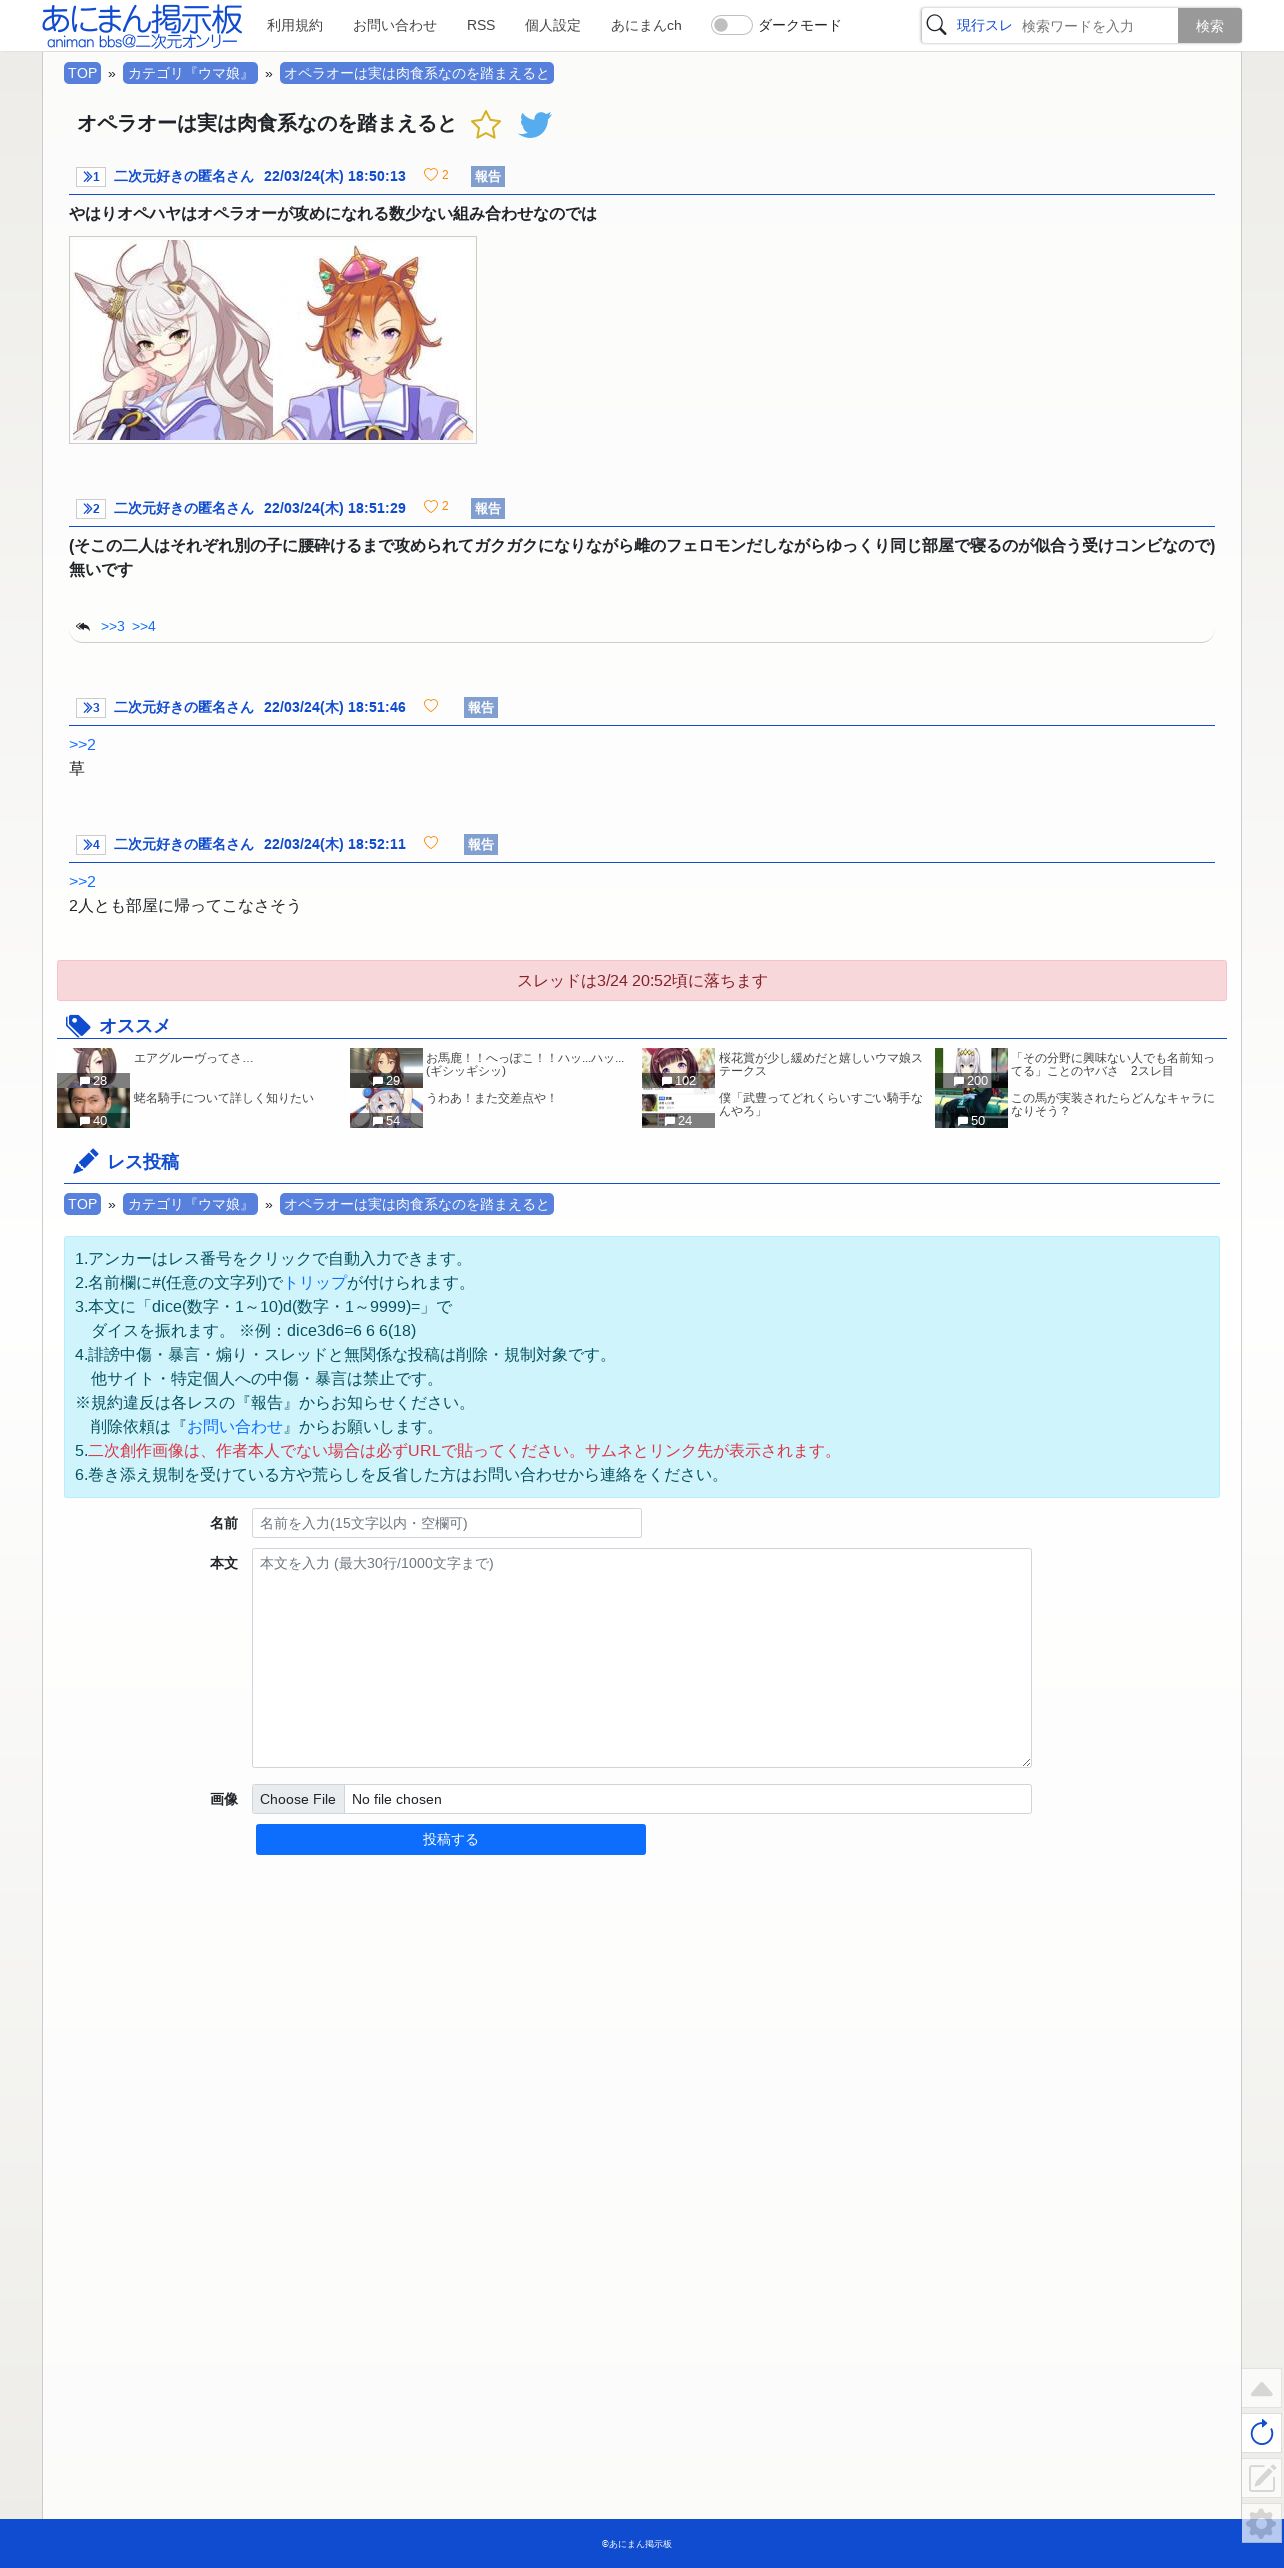
Task: Click the post number 2 anchor badge
Action: [x=91, y=509]
